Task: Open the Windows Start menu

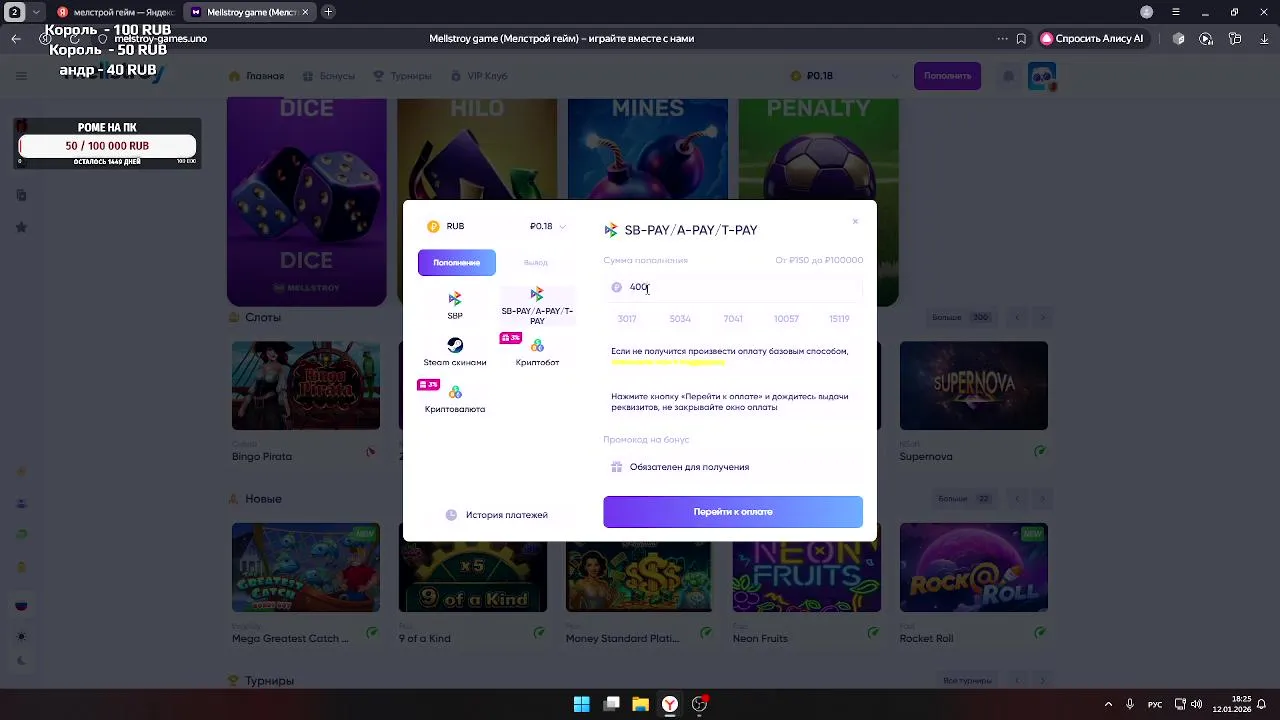Action: (x=581, y=704)
